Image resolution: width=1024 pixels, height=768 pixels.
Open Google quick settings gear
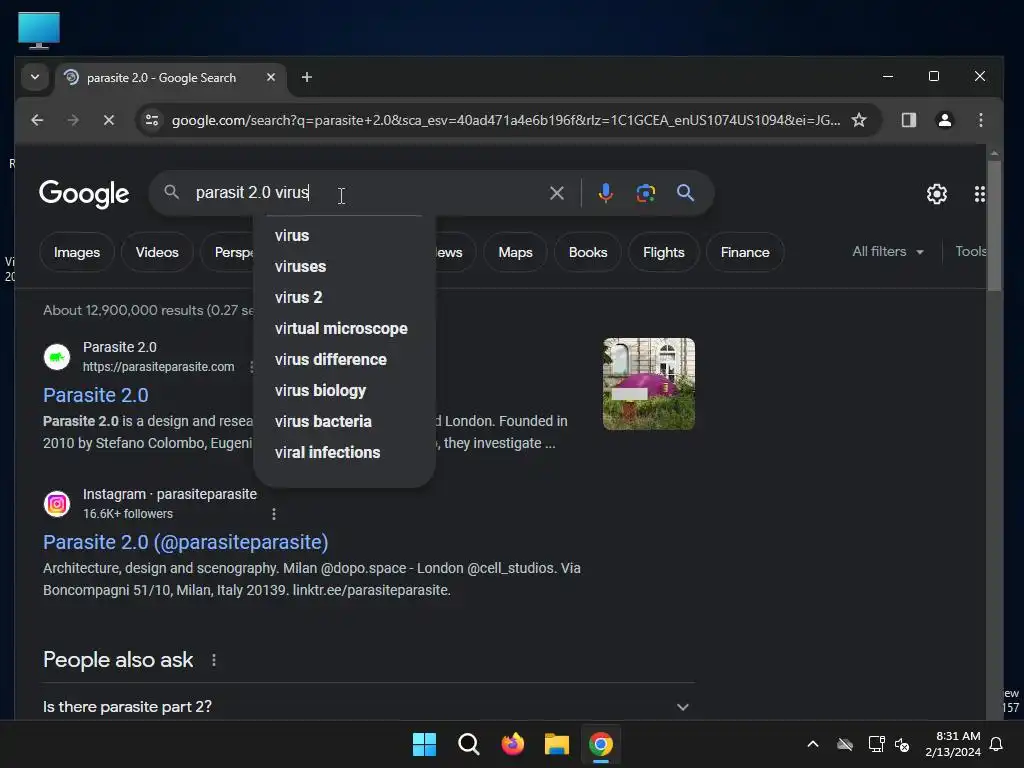point(936,194)
